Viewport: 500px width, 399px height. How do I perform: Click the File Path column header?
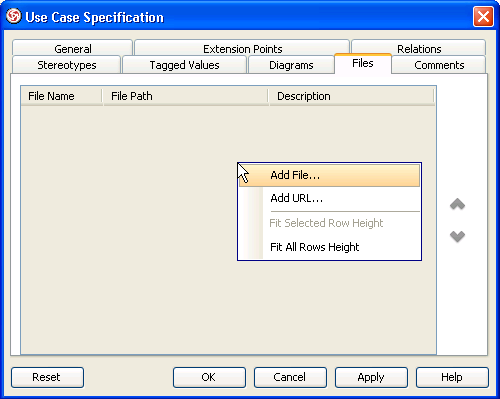click(x=186, y=96)
